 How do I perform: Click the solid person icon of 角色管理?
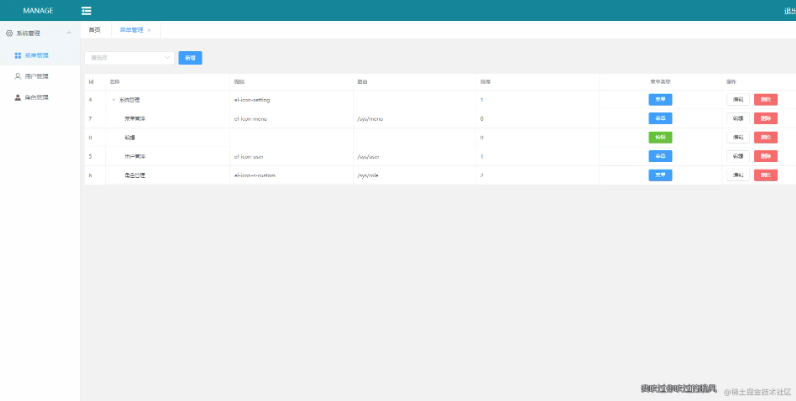pos(18,97)
